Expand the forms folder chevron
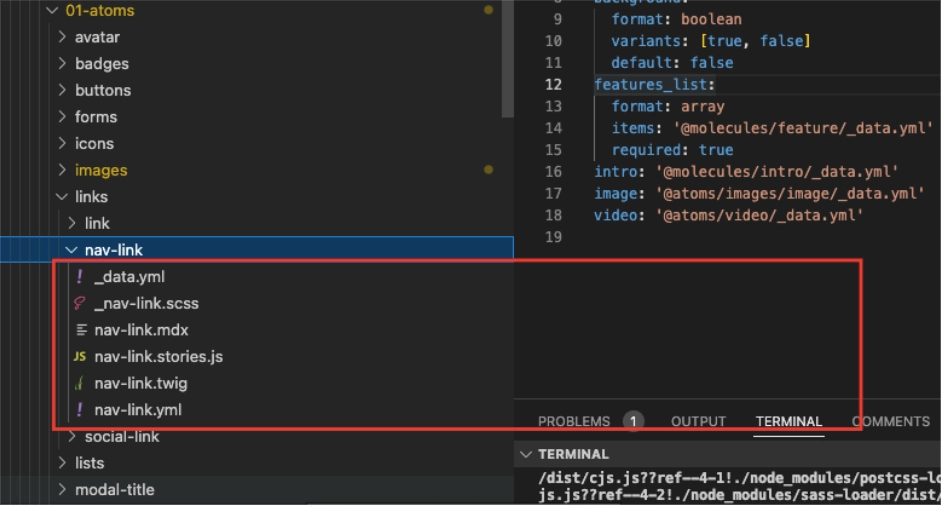 62,117
